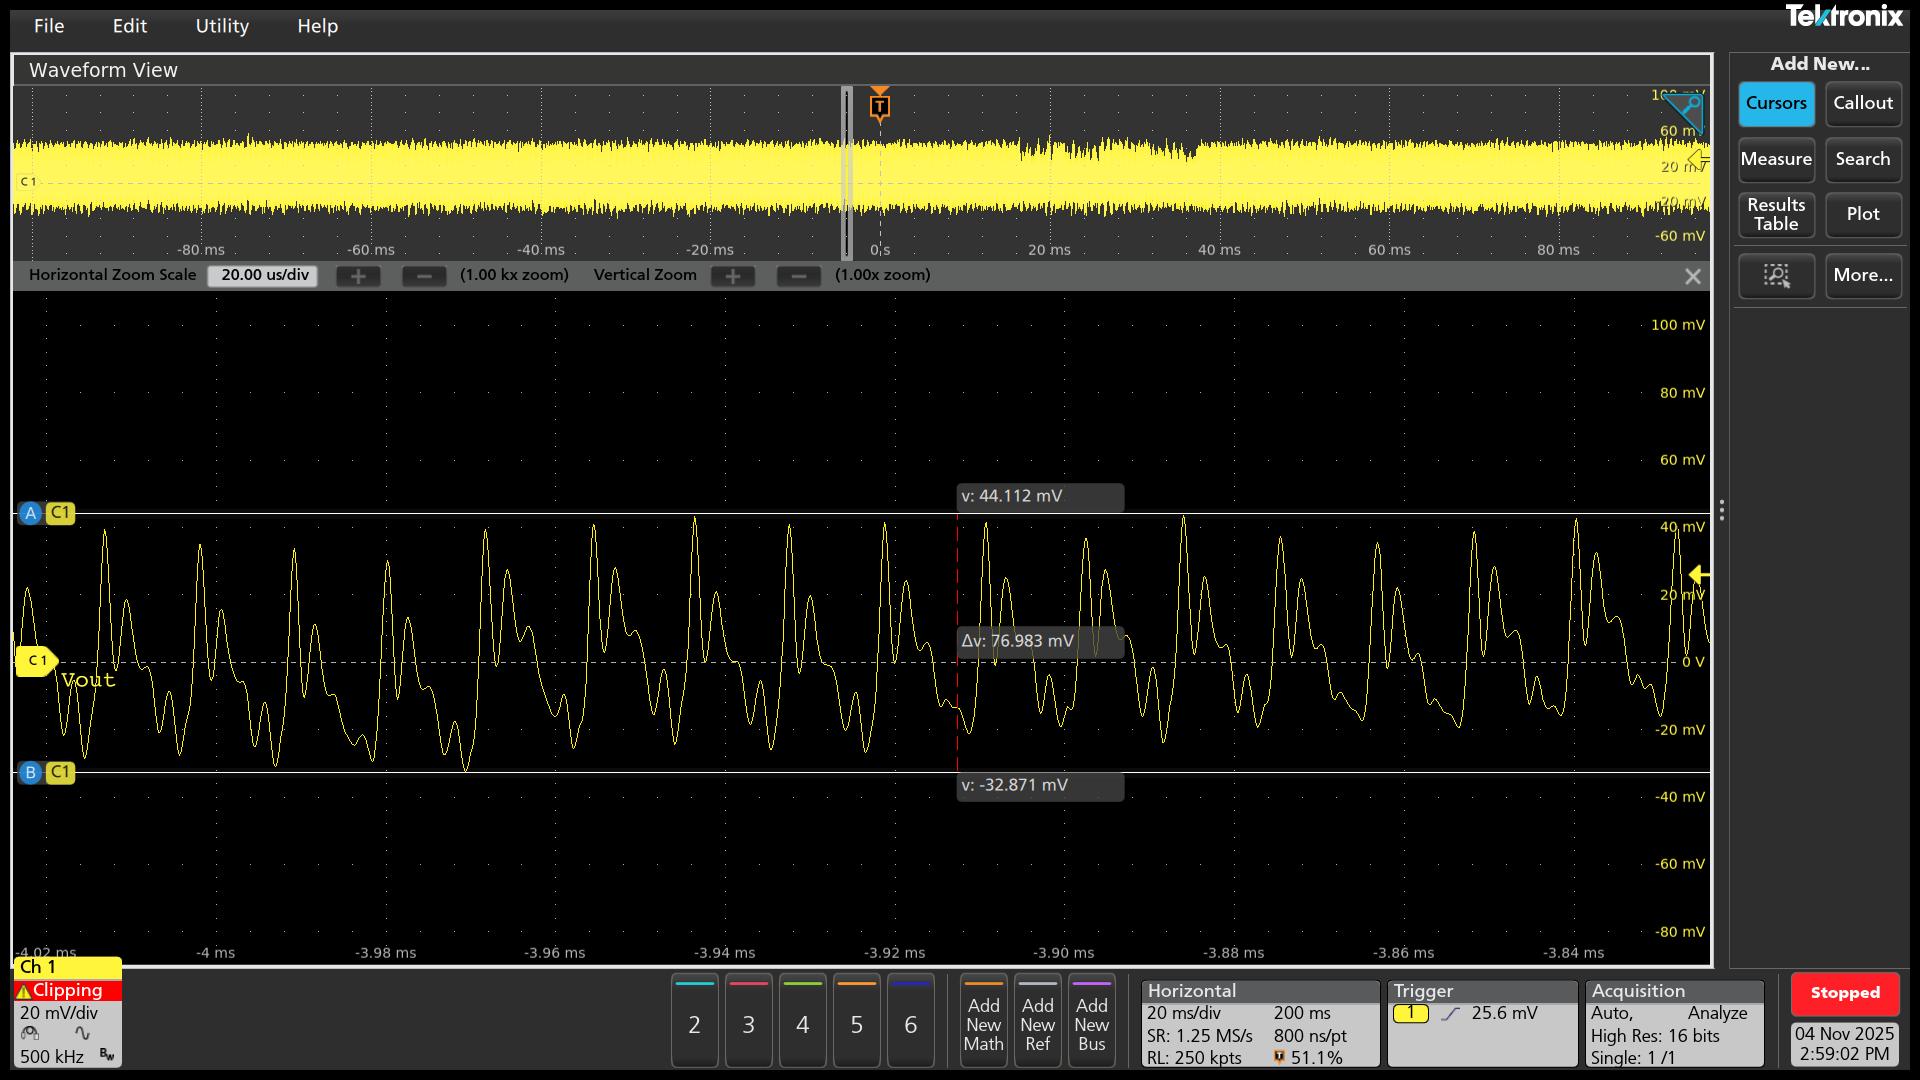
Task: Click the cursor B handle icon
Action: click(x=30, y=772)
